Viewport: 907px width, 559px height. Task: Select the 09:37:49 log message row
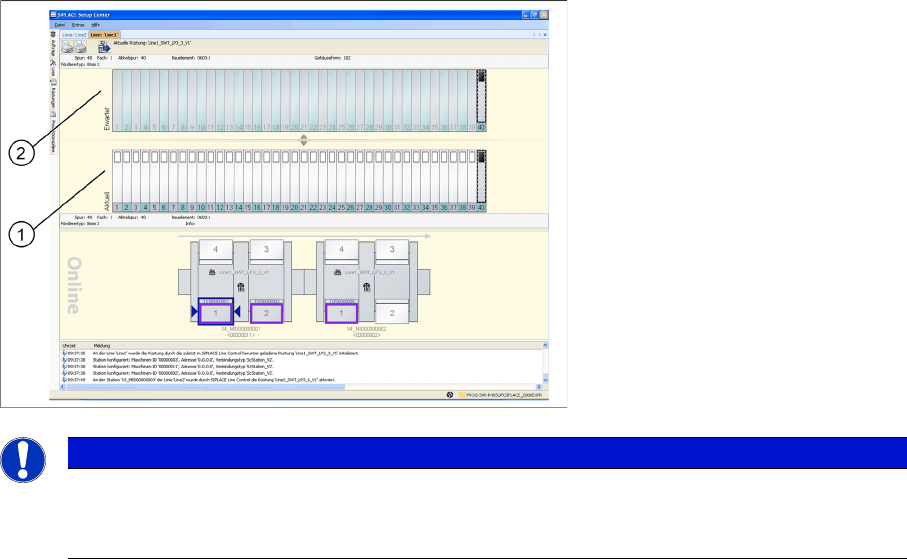(x=301, y=380)
